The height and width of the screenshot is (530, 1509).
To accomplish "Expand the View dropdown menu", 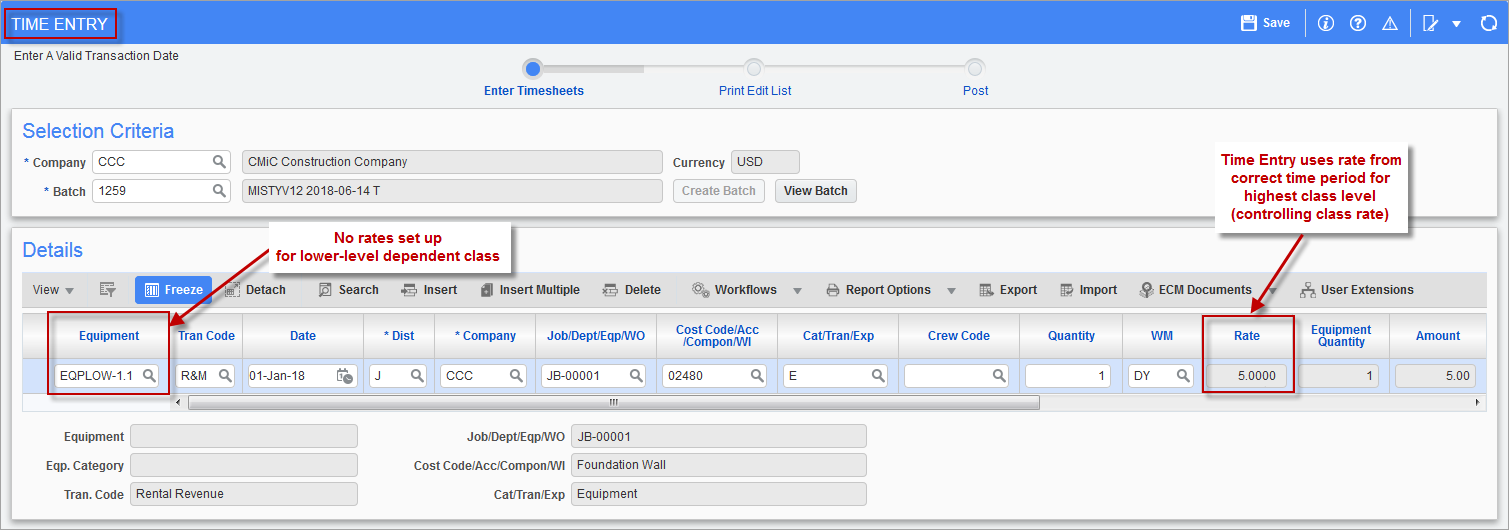I will (54, 290).
